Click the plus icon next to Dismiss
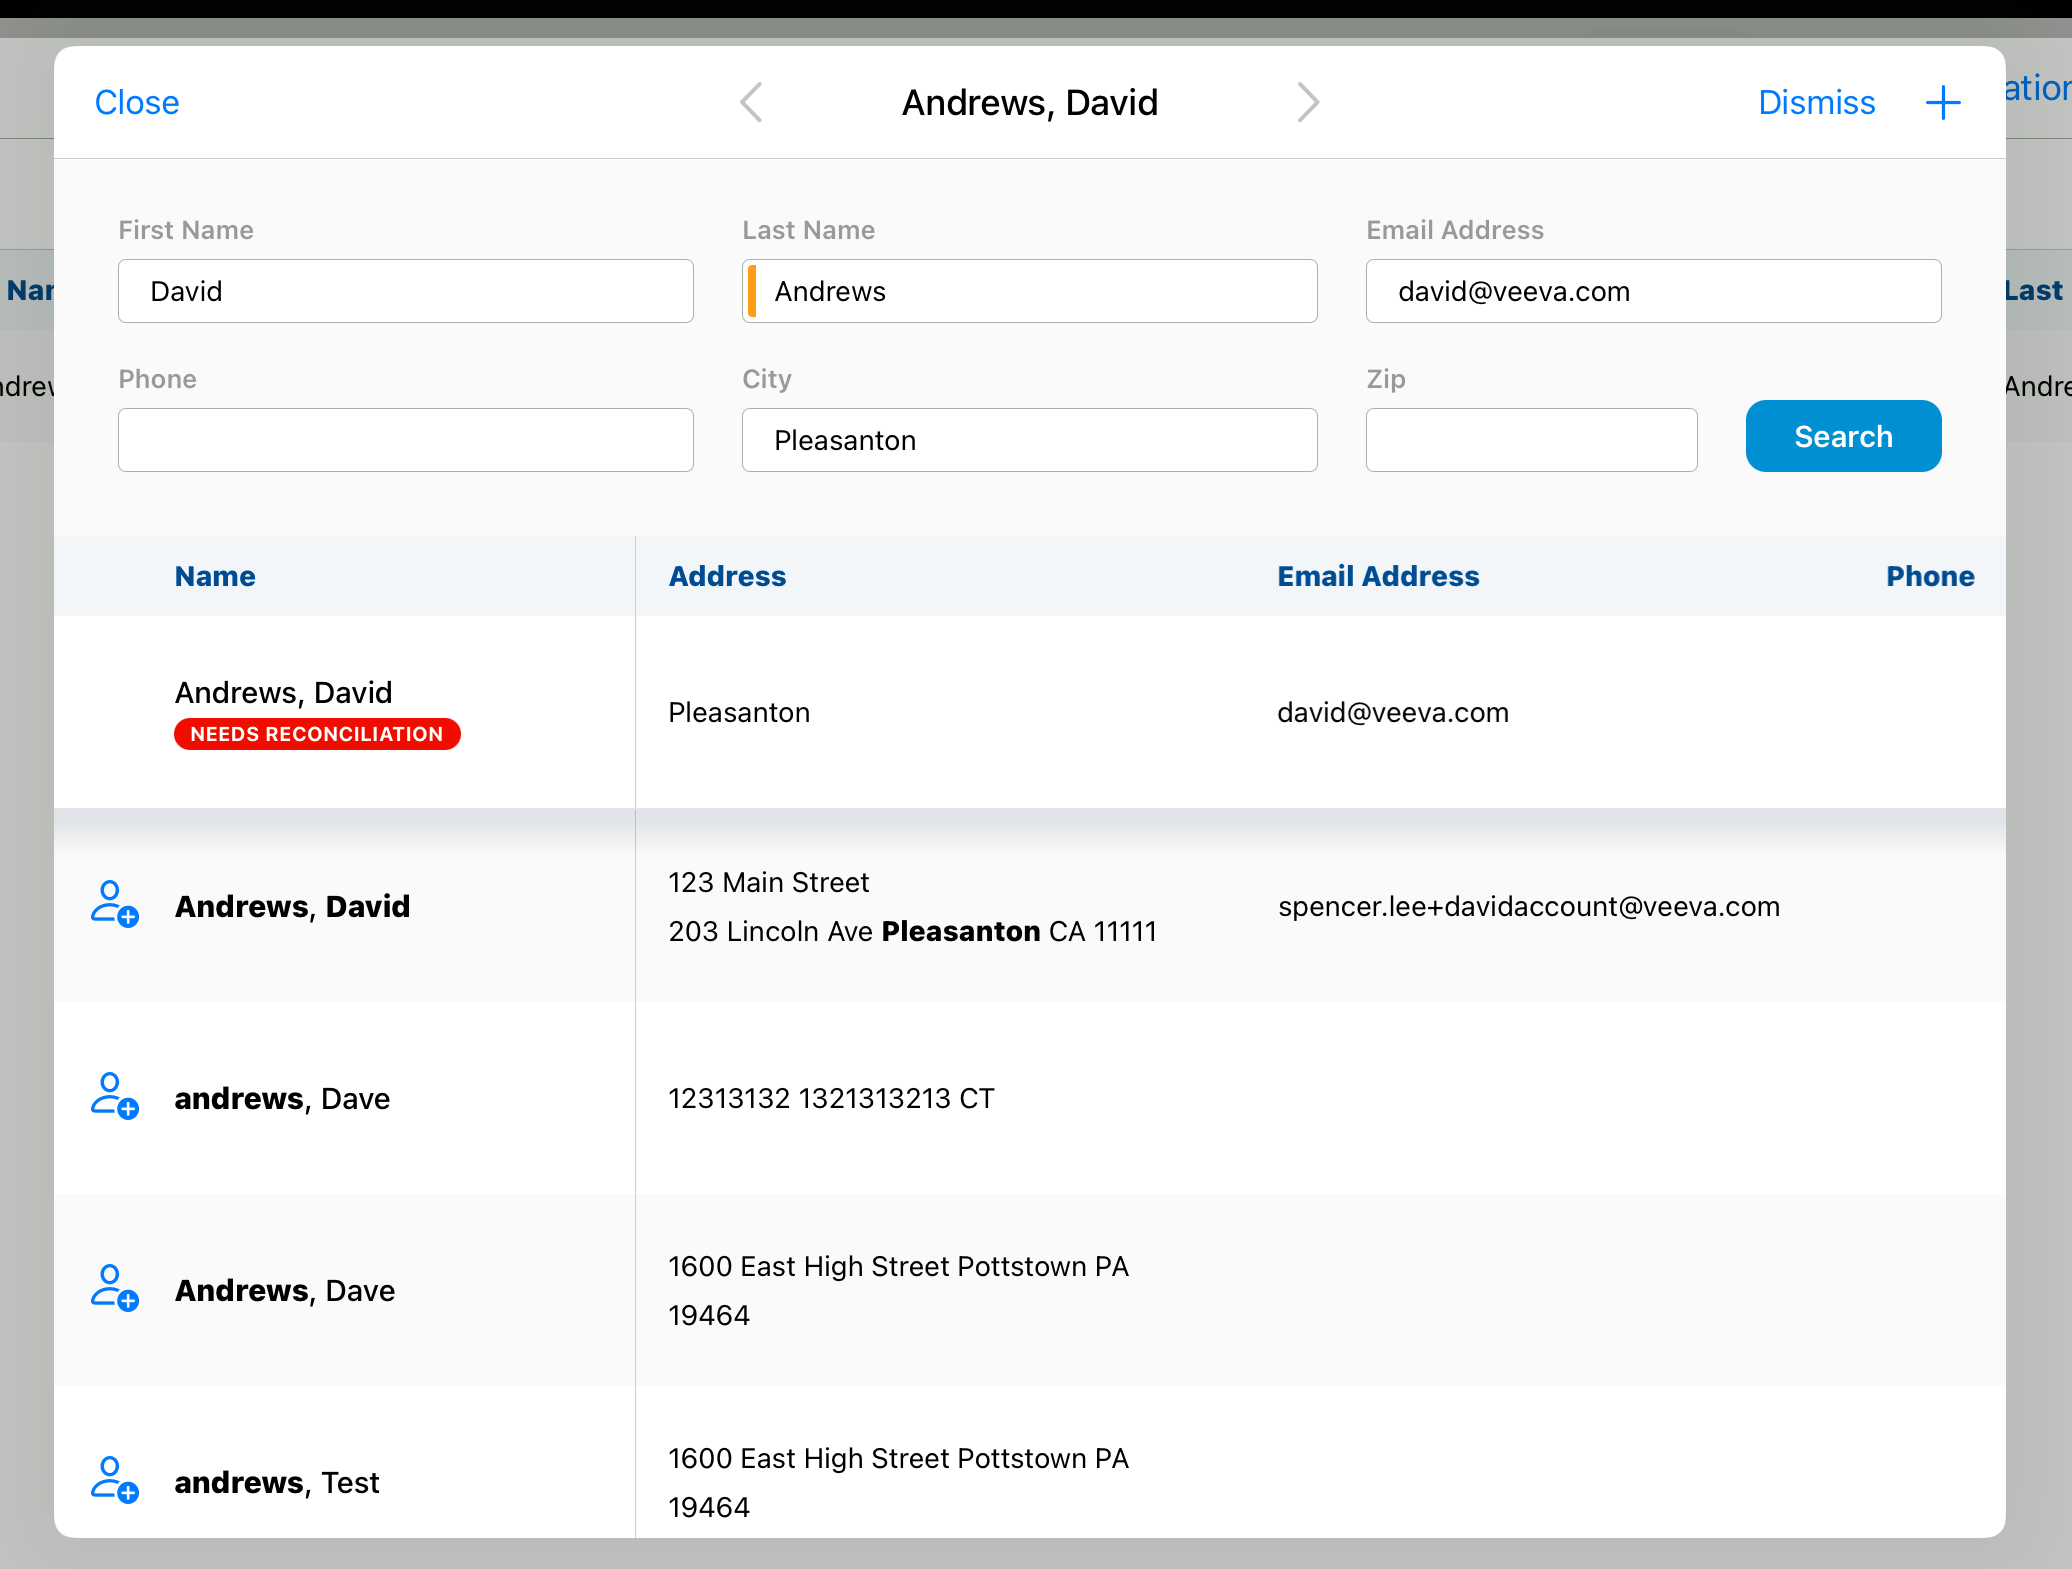This screenshot has width=2072, height=1569. [1943, 102]
